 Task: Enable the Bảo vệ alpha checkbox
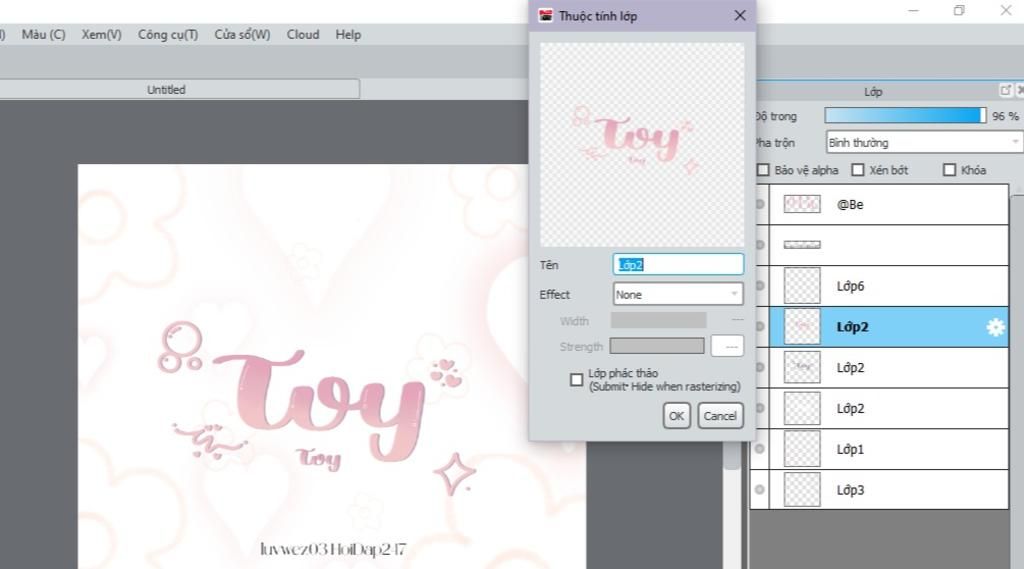(763, 170)
